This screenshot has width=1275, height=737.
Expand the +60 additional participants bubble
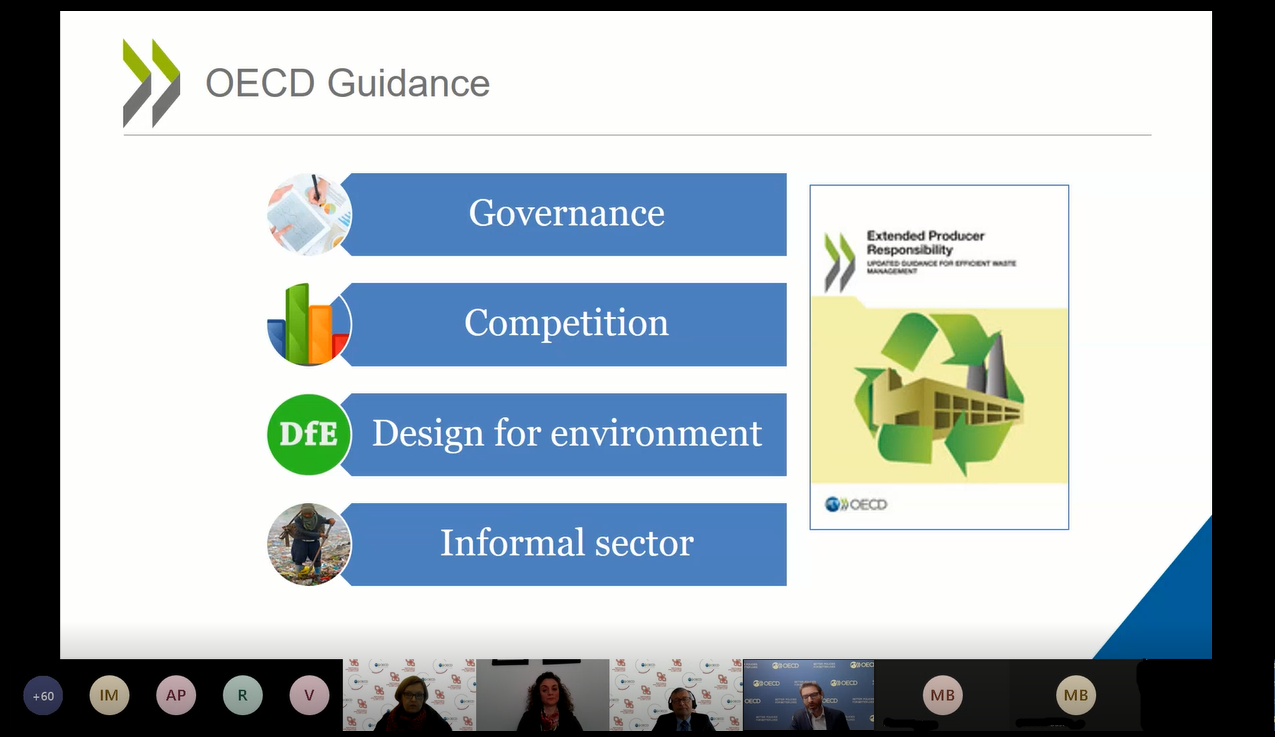[x=43, y=696]
